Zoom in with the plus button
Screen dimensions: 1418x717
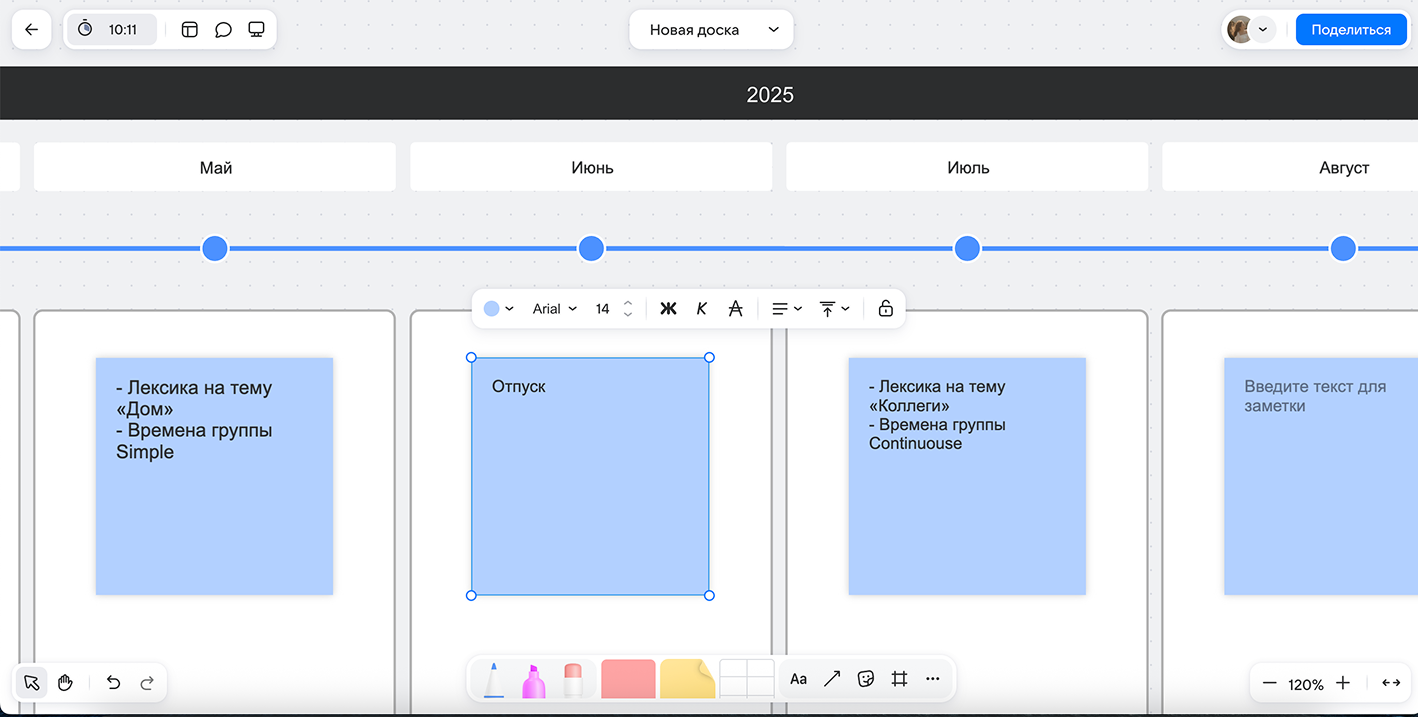click(1343, 683)
